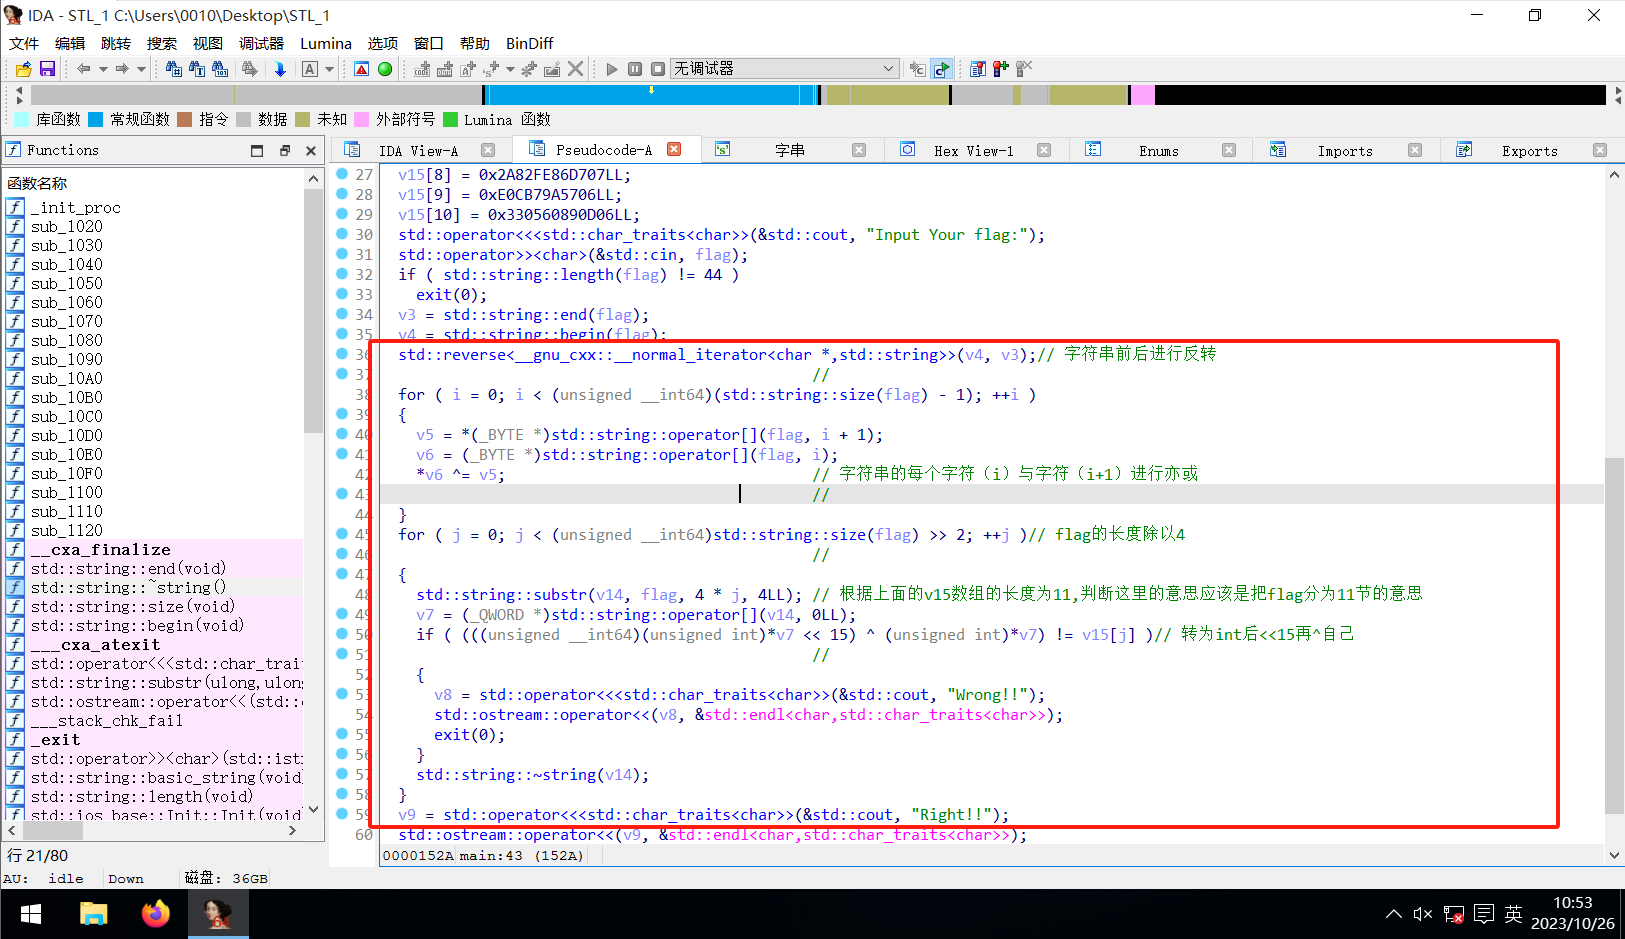Open the Windows Start menu
This screenshot has height=939, width=1625.
[30, 914]
